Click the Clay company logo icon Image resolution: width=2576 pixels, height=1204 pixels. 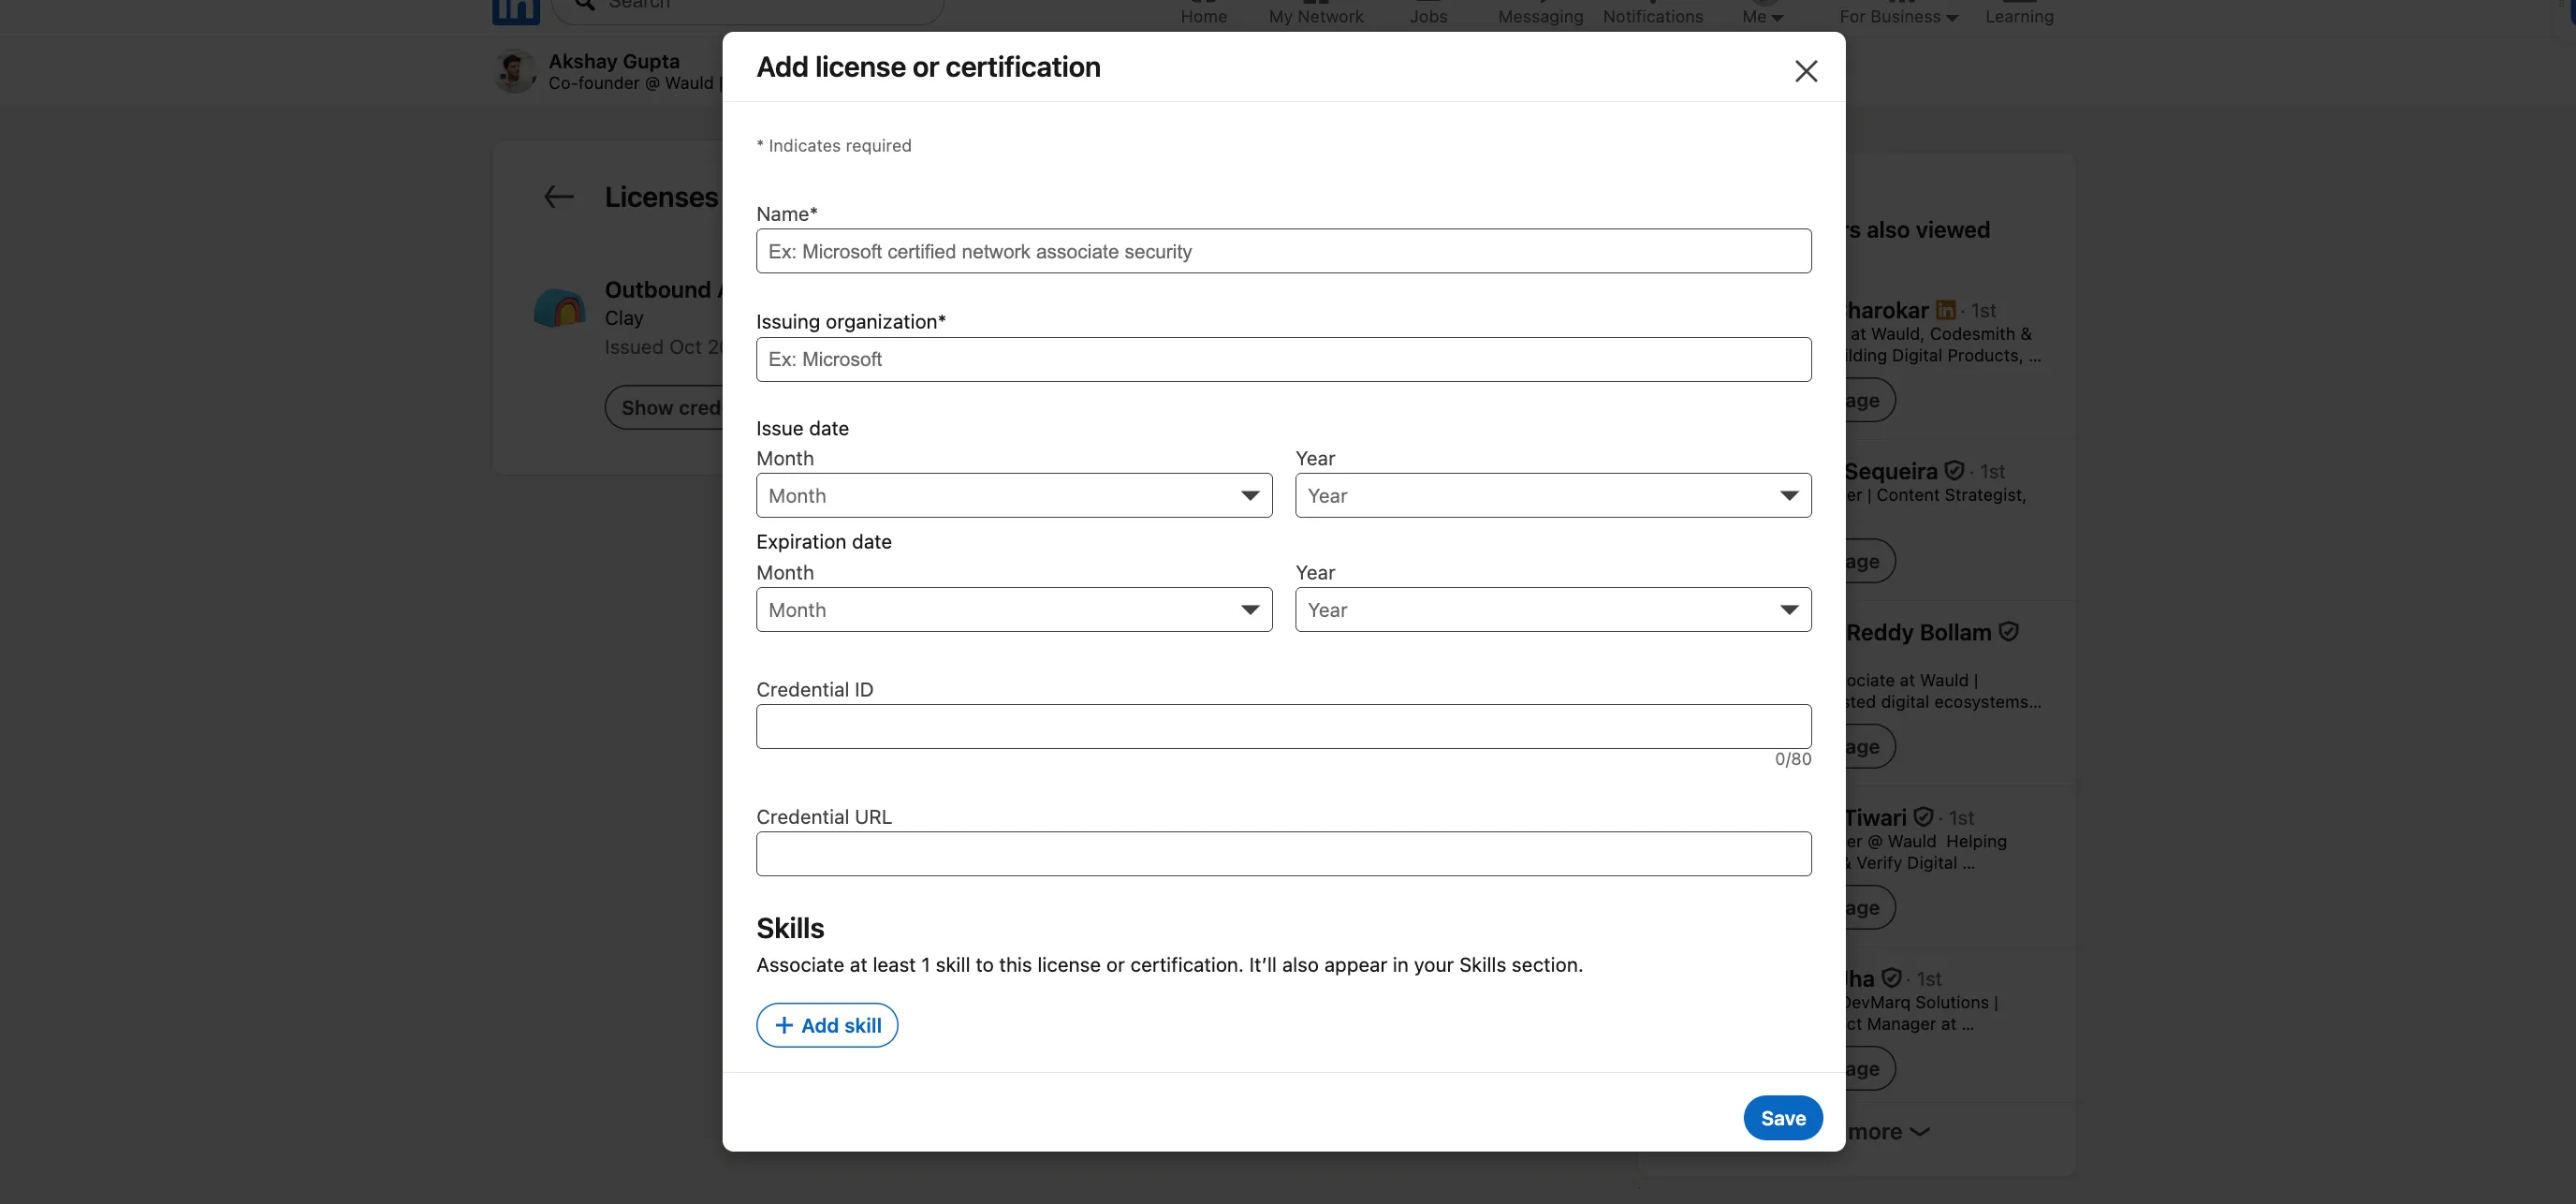[559, 308]
